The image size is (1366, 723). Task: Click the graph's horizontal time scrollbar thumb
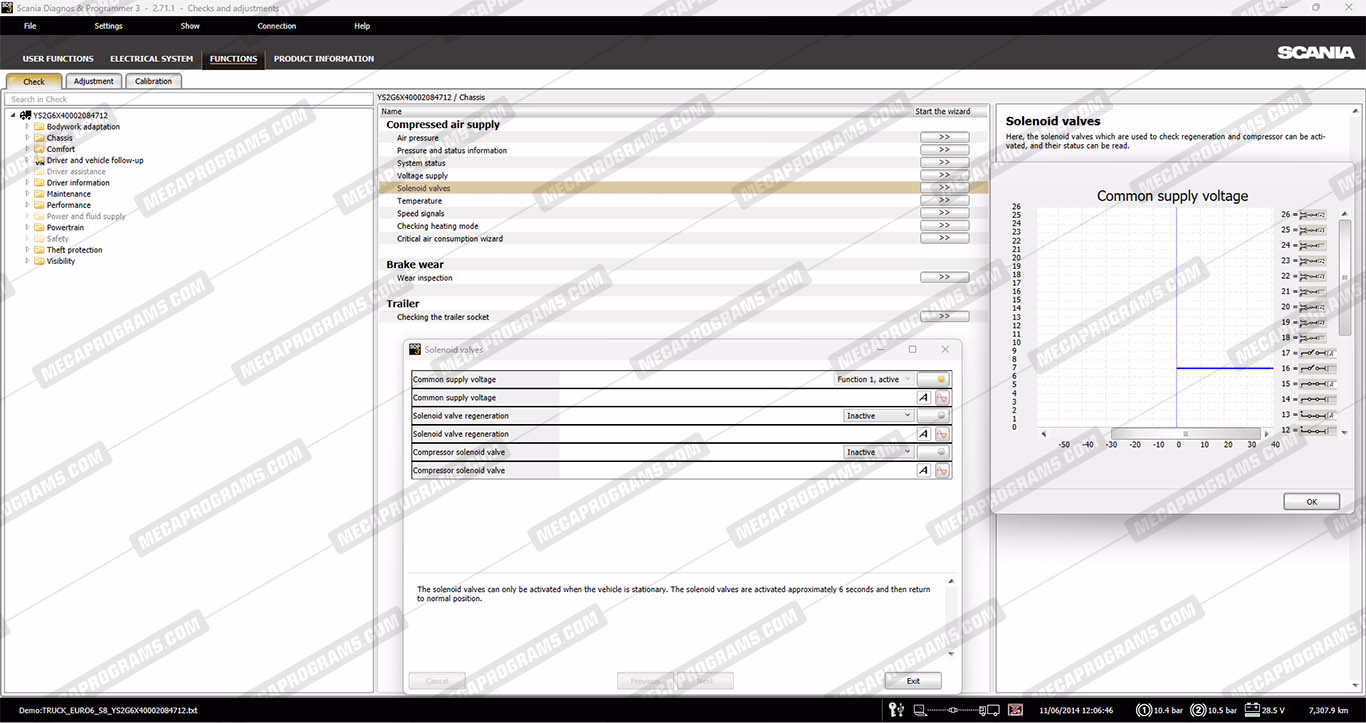(x=1185, y=434)
